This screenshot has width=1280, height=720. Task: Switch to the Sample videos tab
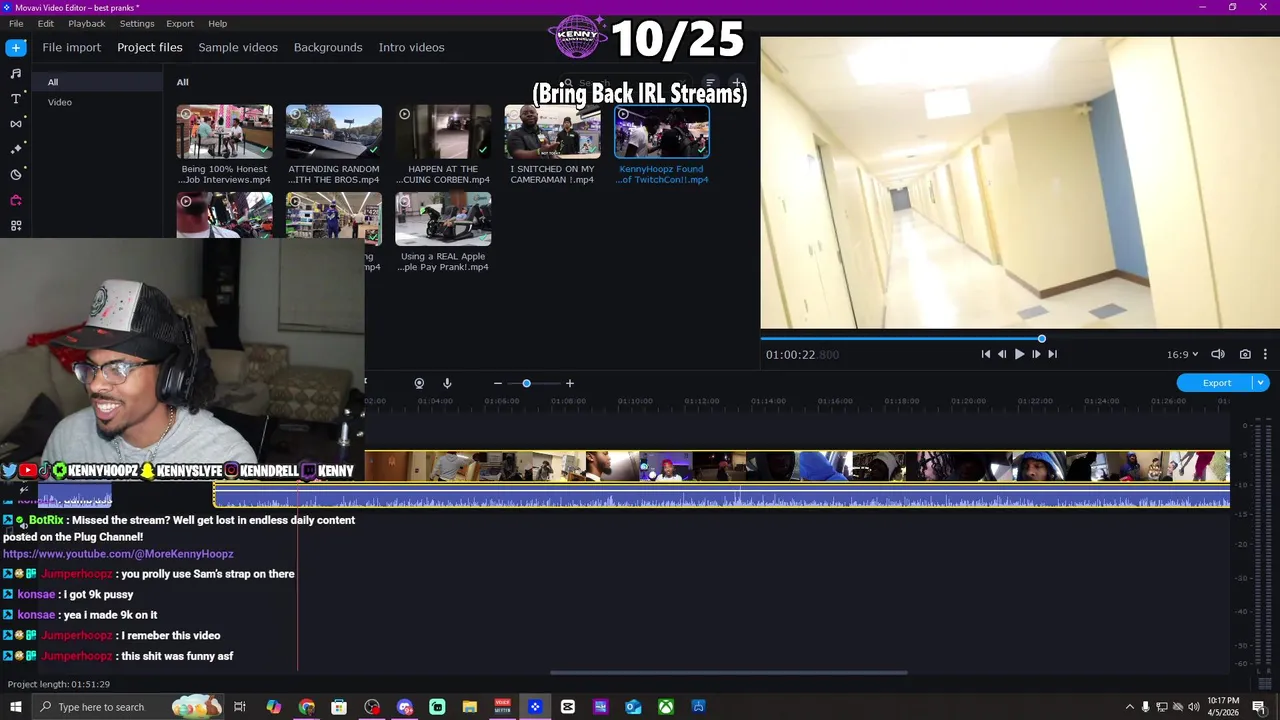tap(238, 47)
